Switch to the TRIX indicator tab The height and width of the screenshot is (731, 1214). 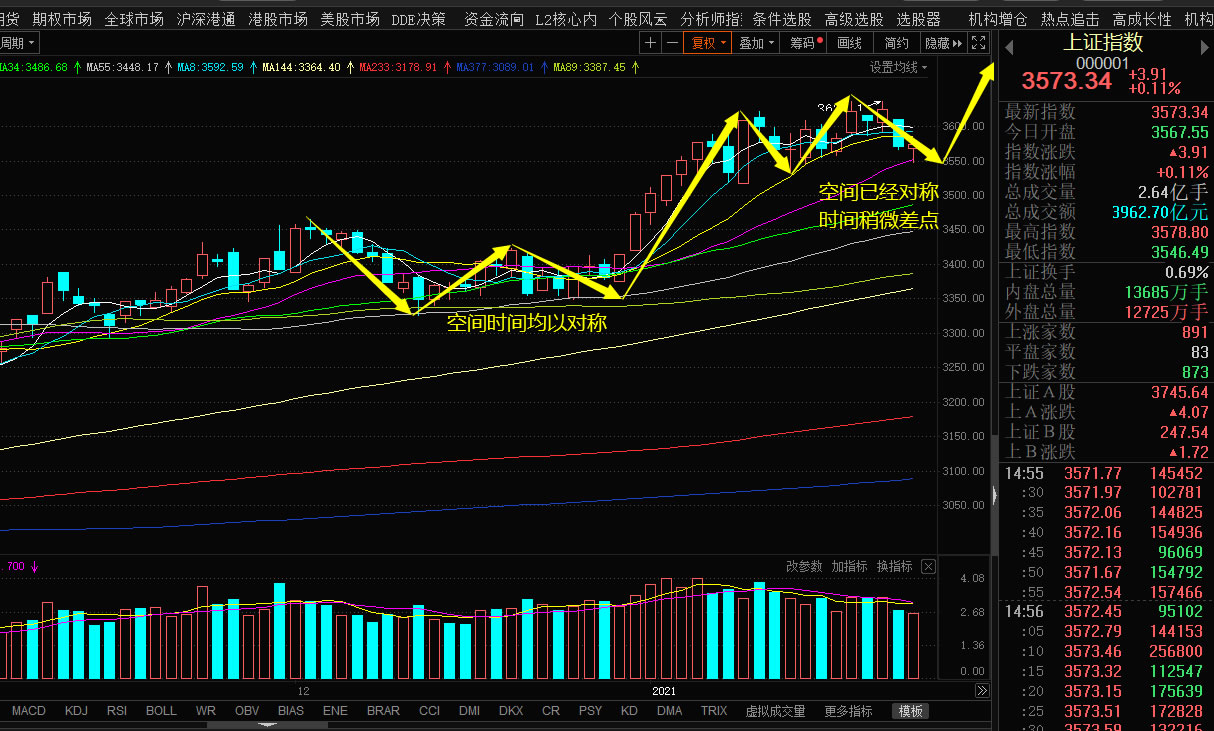click(x=714, y=711)
